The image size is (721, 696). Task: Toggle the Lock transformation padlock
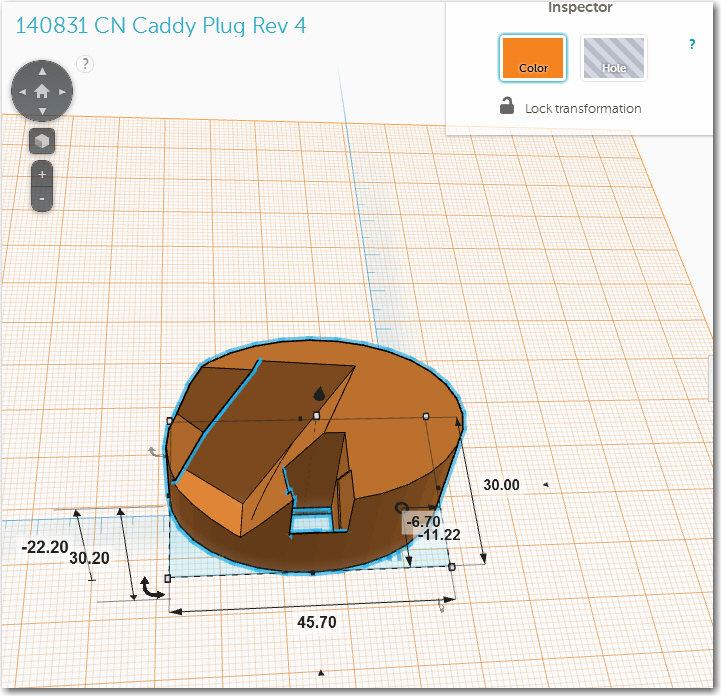(507, 106)
